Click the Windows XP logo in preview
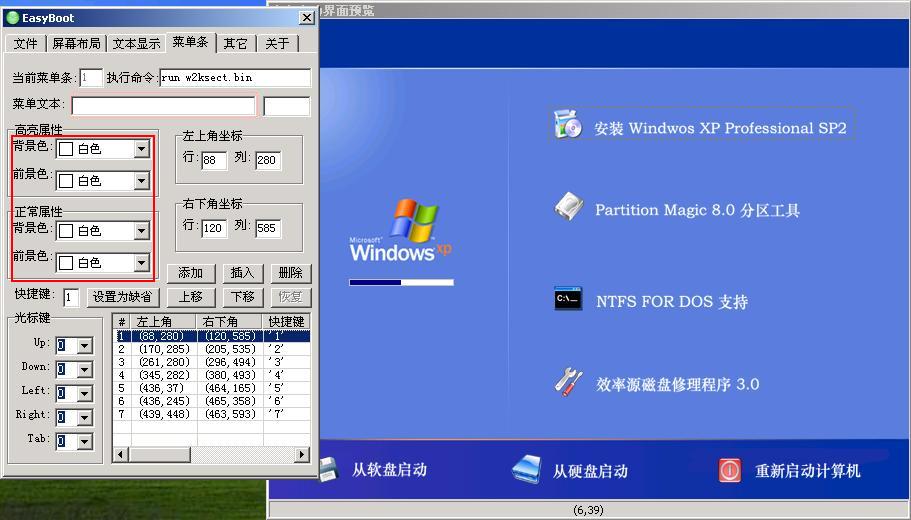The image size is (911, 520). 401,231
